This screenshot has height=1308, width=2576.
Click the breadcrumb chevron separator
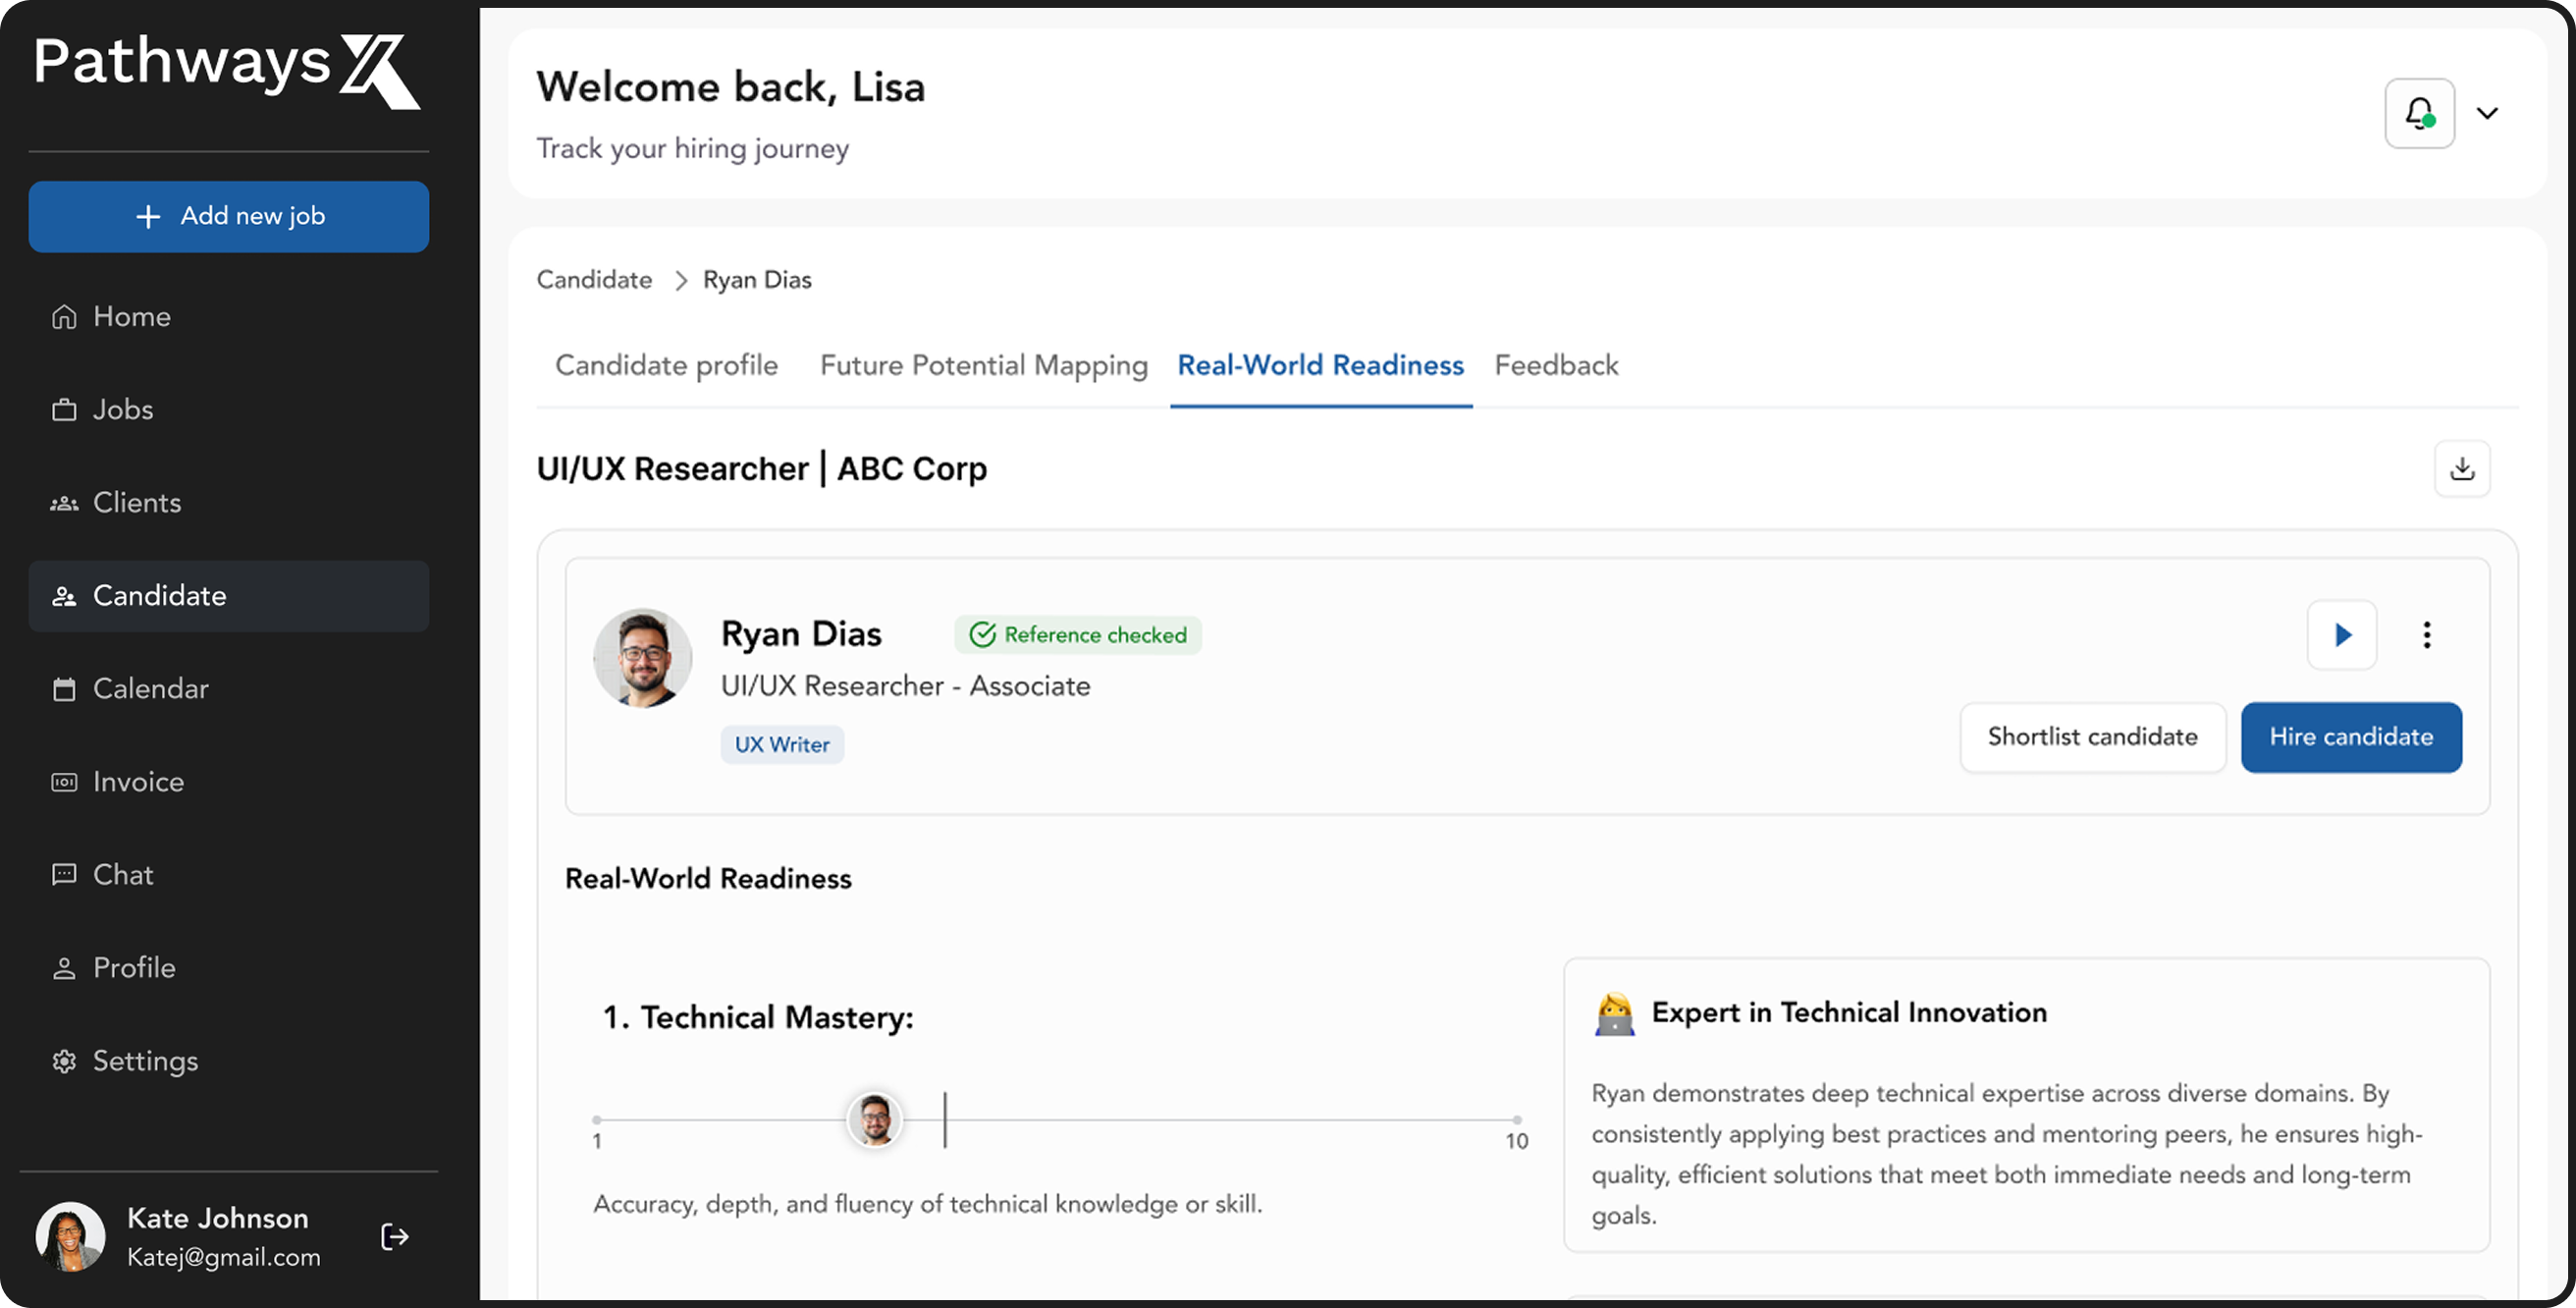pos(681,281)
